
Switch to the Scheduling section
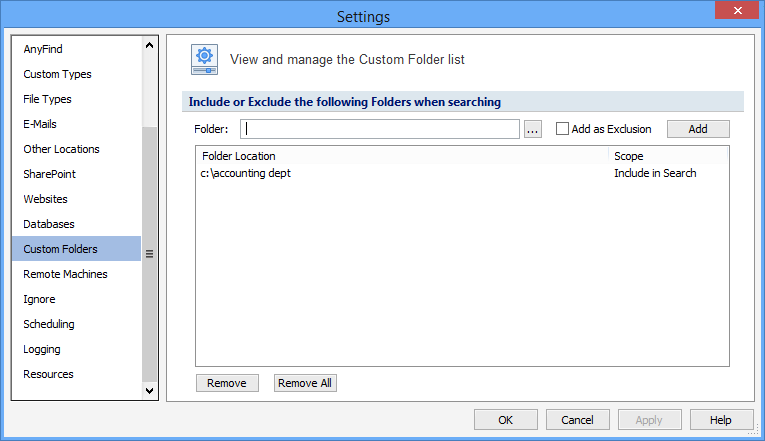pyautogui.click(x=49, y=324)
